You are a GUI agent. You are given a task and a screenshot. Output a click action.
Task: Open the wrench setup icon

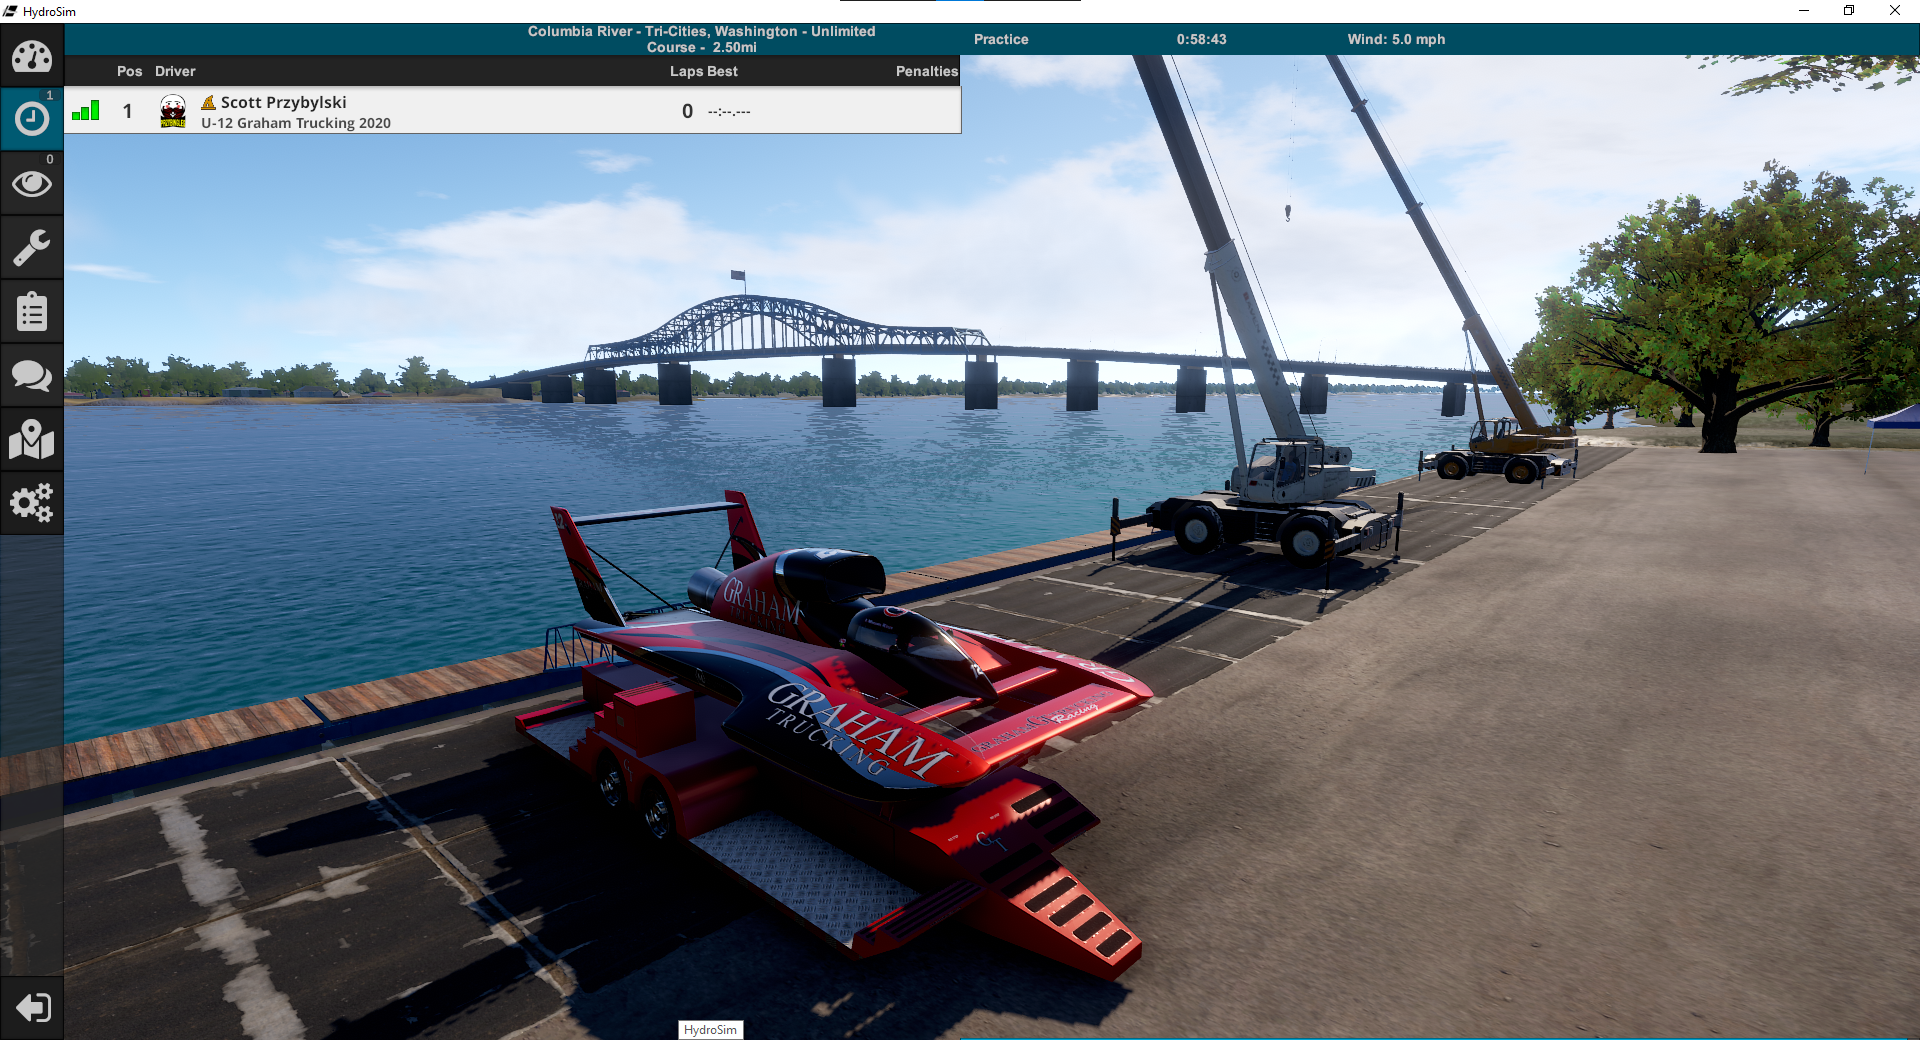pyautogui.click(x=32, y=247)
